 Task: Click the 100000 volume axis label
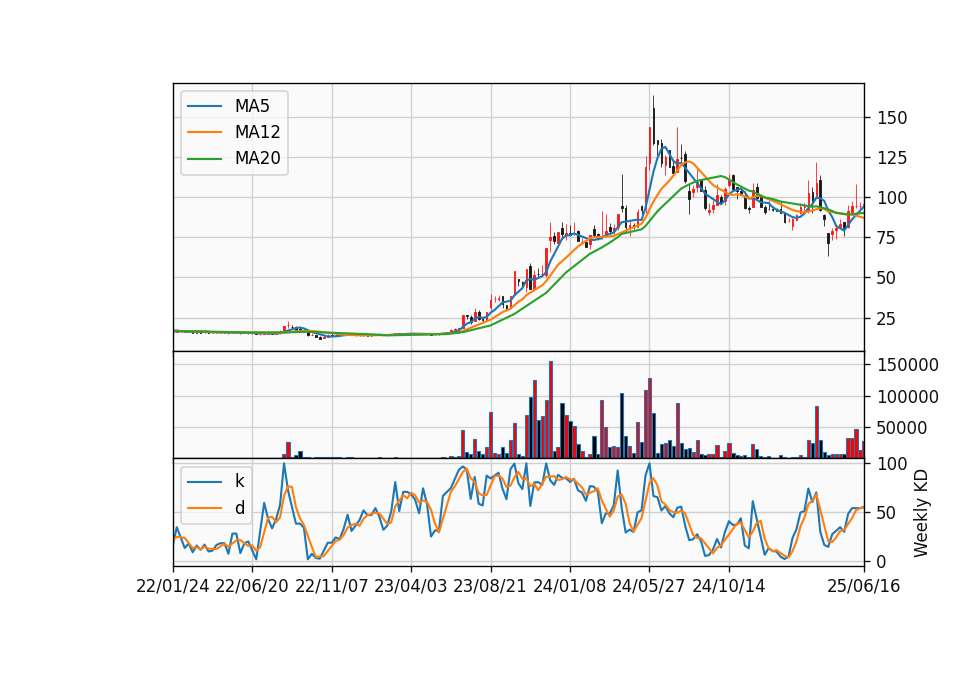pyautogui.click(x=908, y=397)
